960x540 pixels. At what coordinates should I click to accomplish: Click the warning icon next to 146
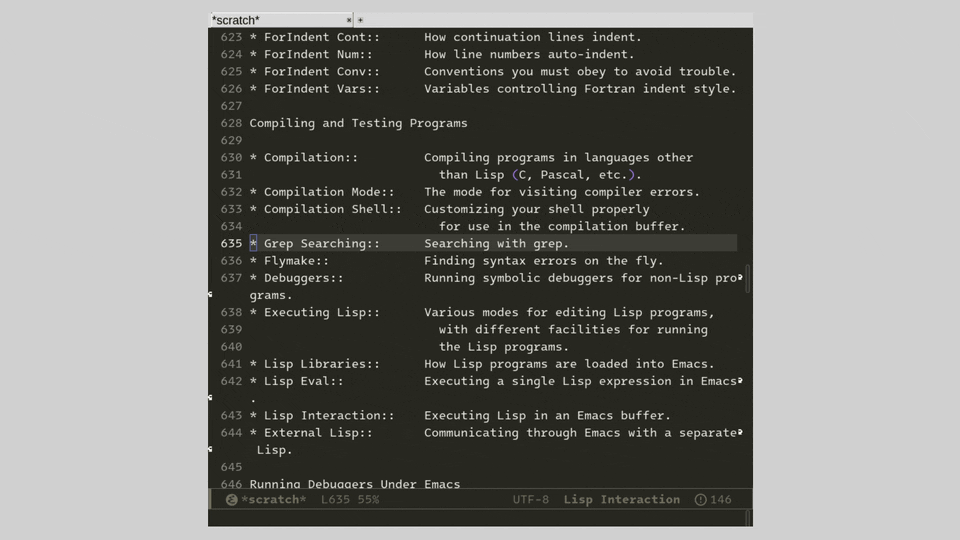coord(700,500)
